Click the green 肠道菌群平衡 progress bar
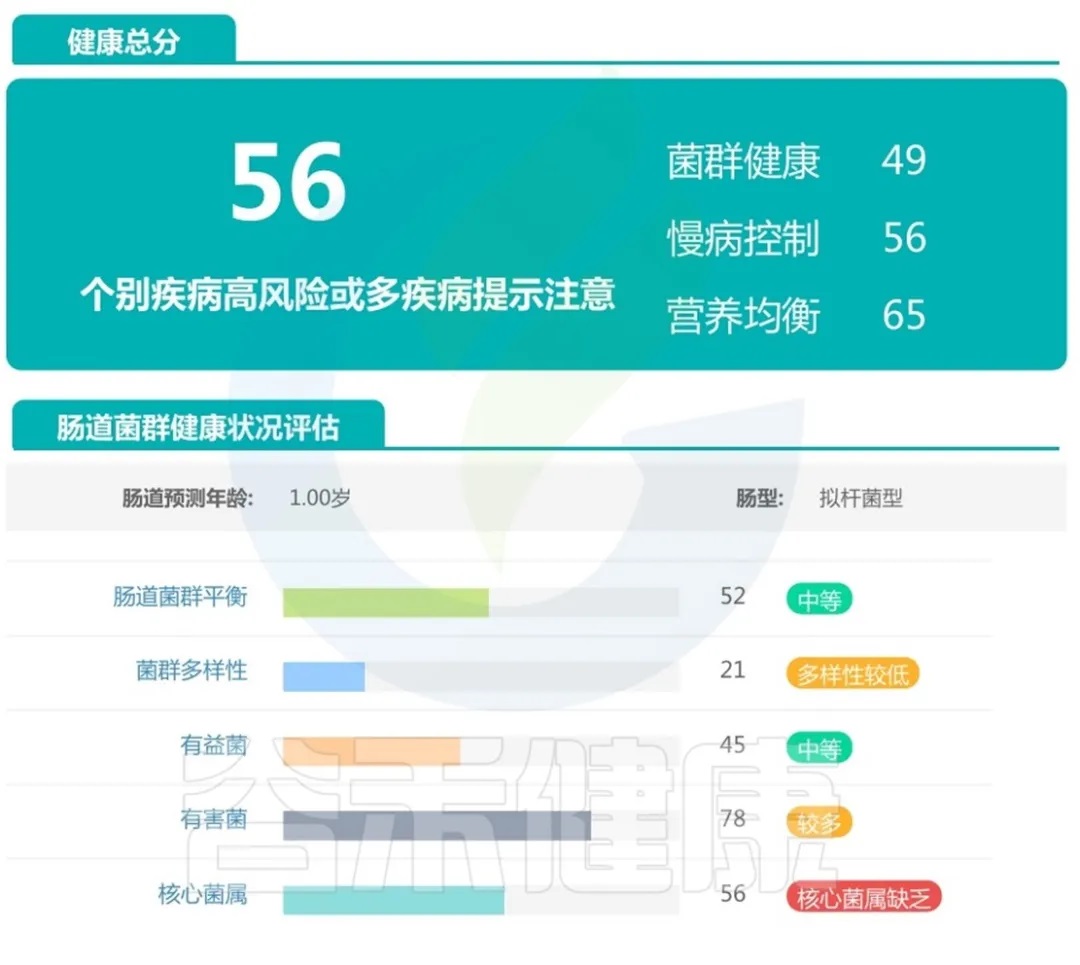The width and height of the screenshot is (1080, 965). 386,602
